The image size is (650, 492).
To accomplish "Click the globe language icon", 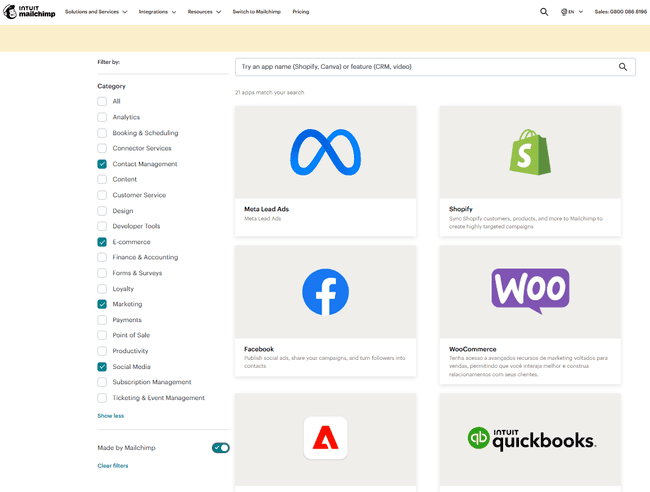I will (564, 12).
